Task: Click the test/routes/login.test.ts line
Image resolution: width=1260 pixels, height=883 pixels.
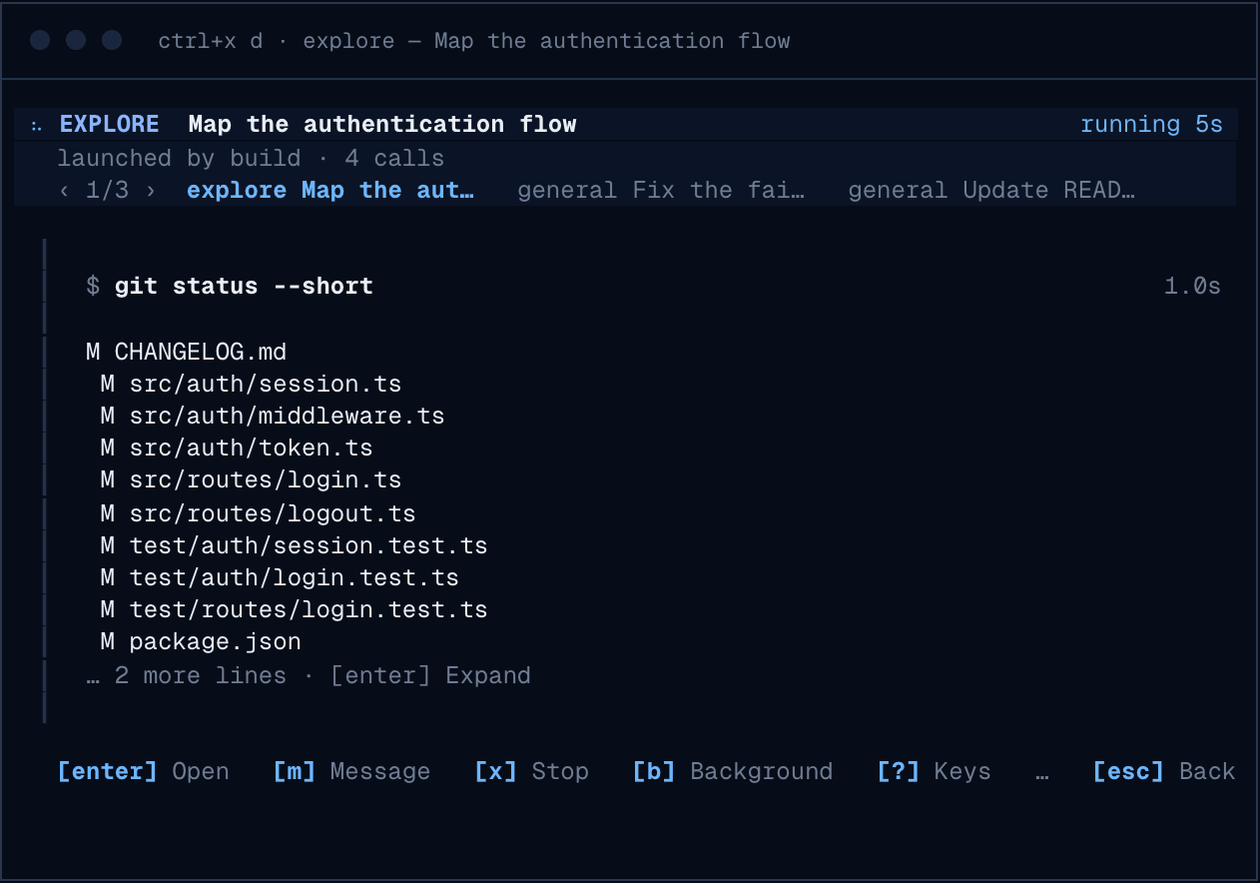Action: (x=293, y=610)
